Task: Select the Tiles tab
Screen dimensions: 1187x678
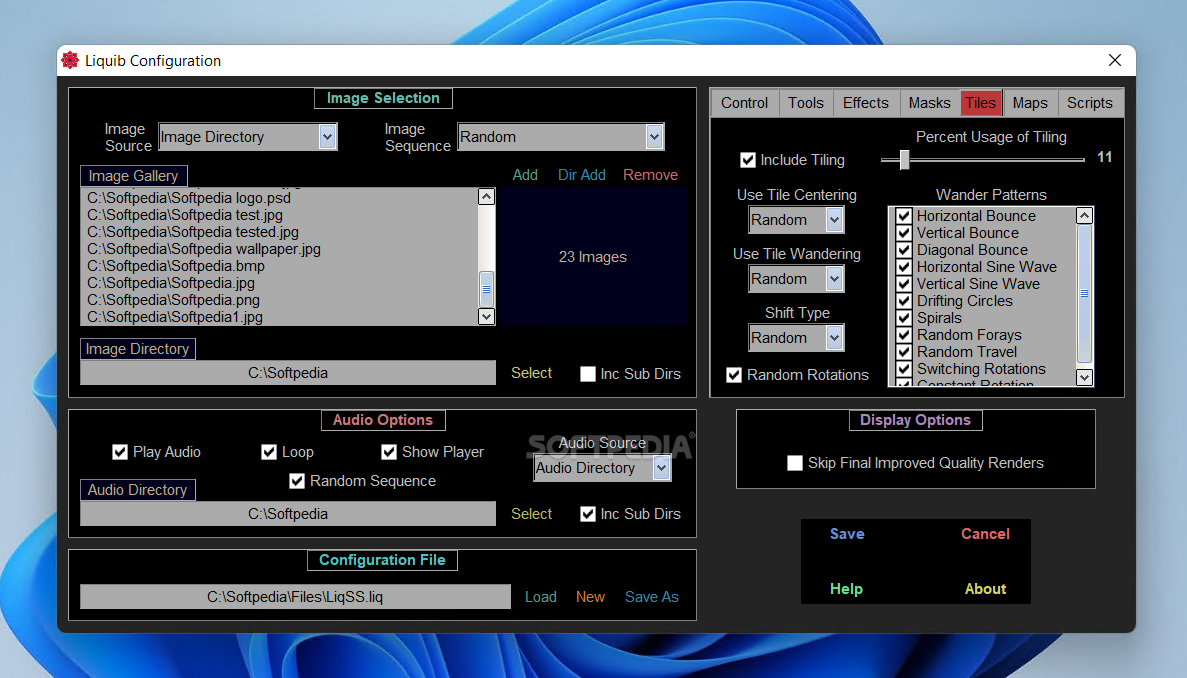Action: pyautogui.click(x=980, y=103)
